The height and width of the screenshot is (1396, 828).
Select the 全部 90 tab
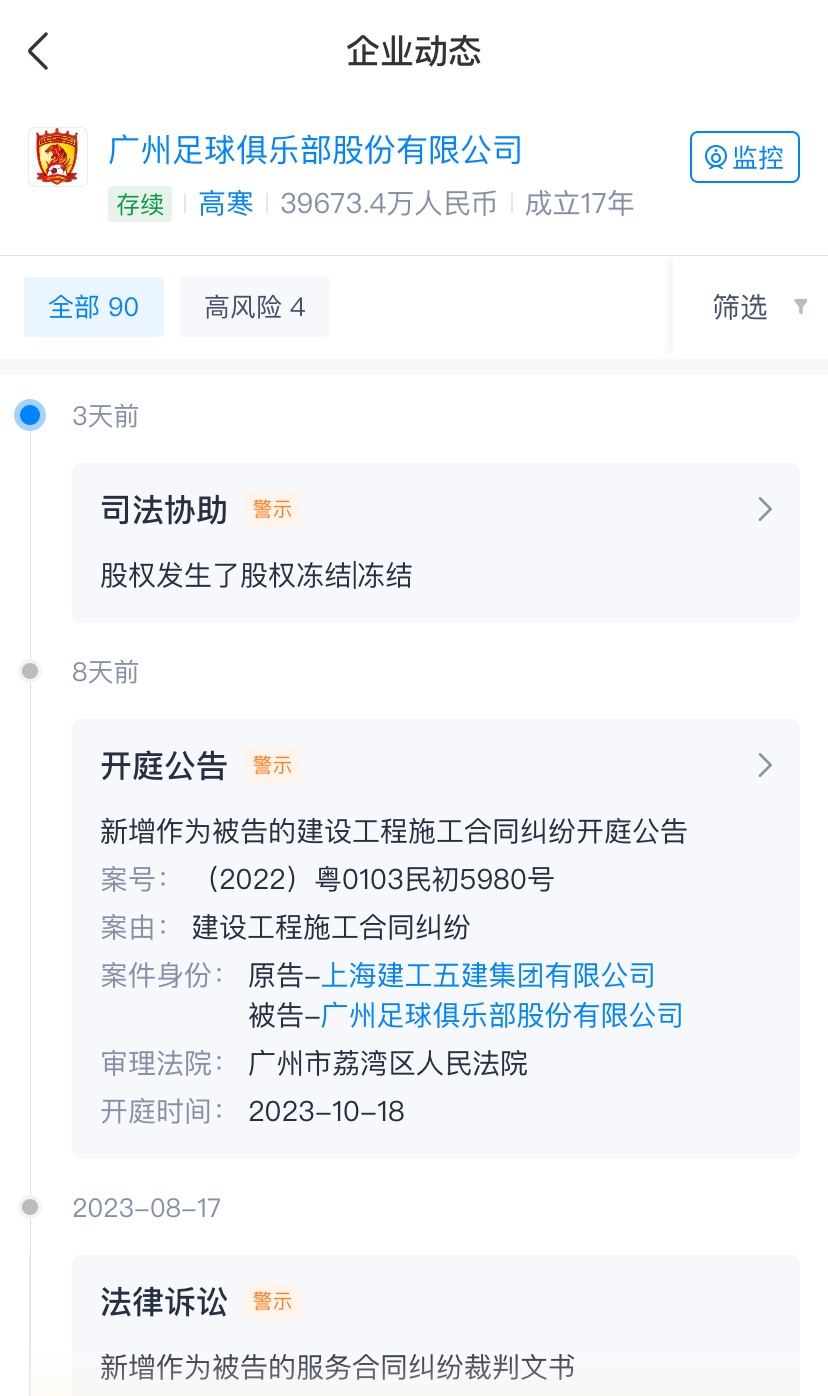click(94, 307)
